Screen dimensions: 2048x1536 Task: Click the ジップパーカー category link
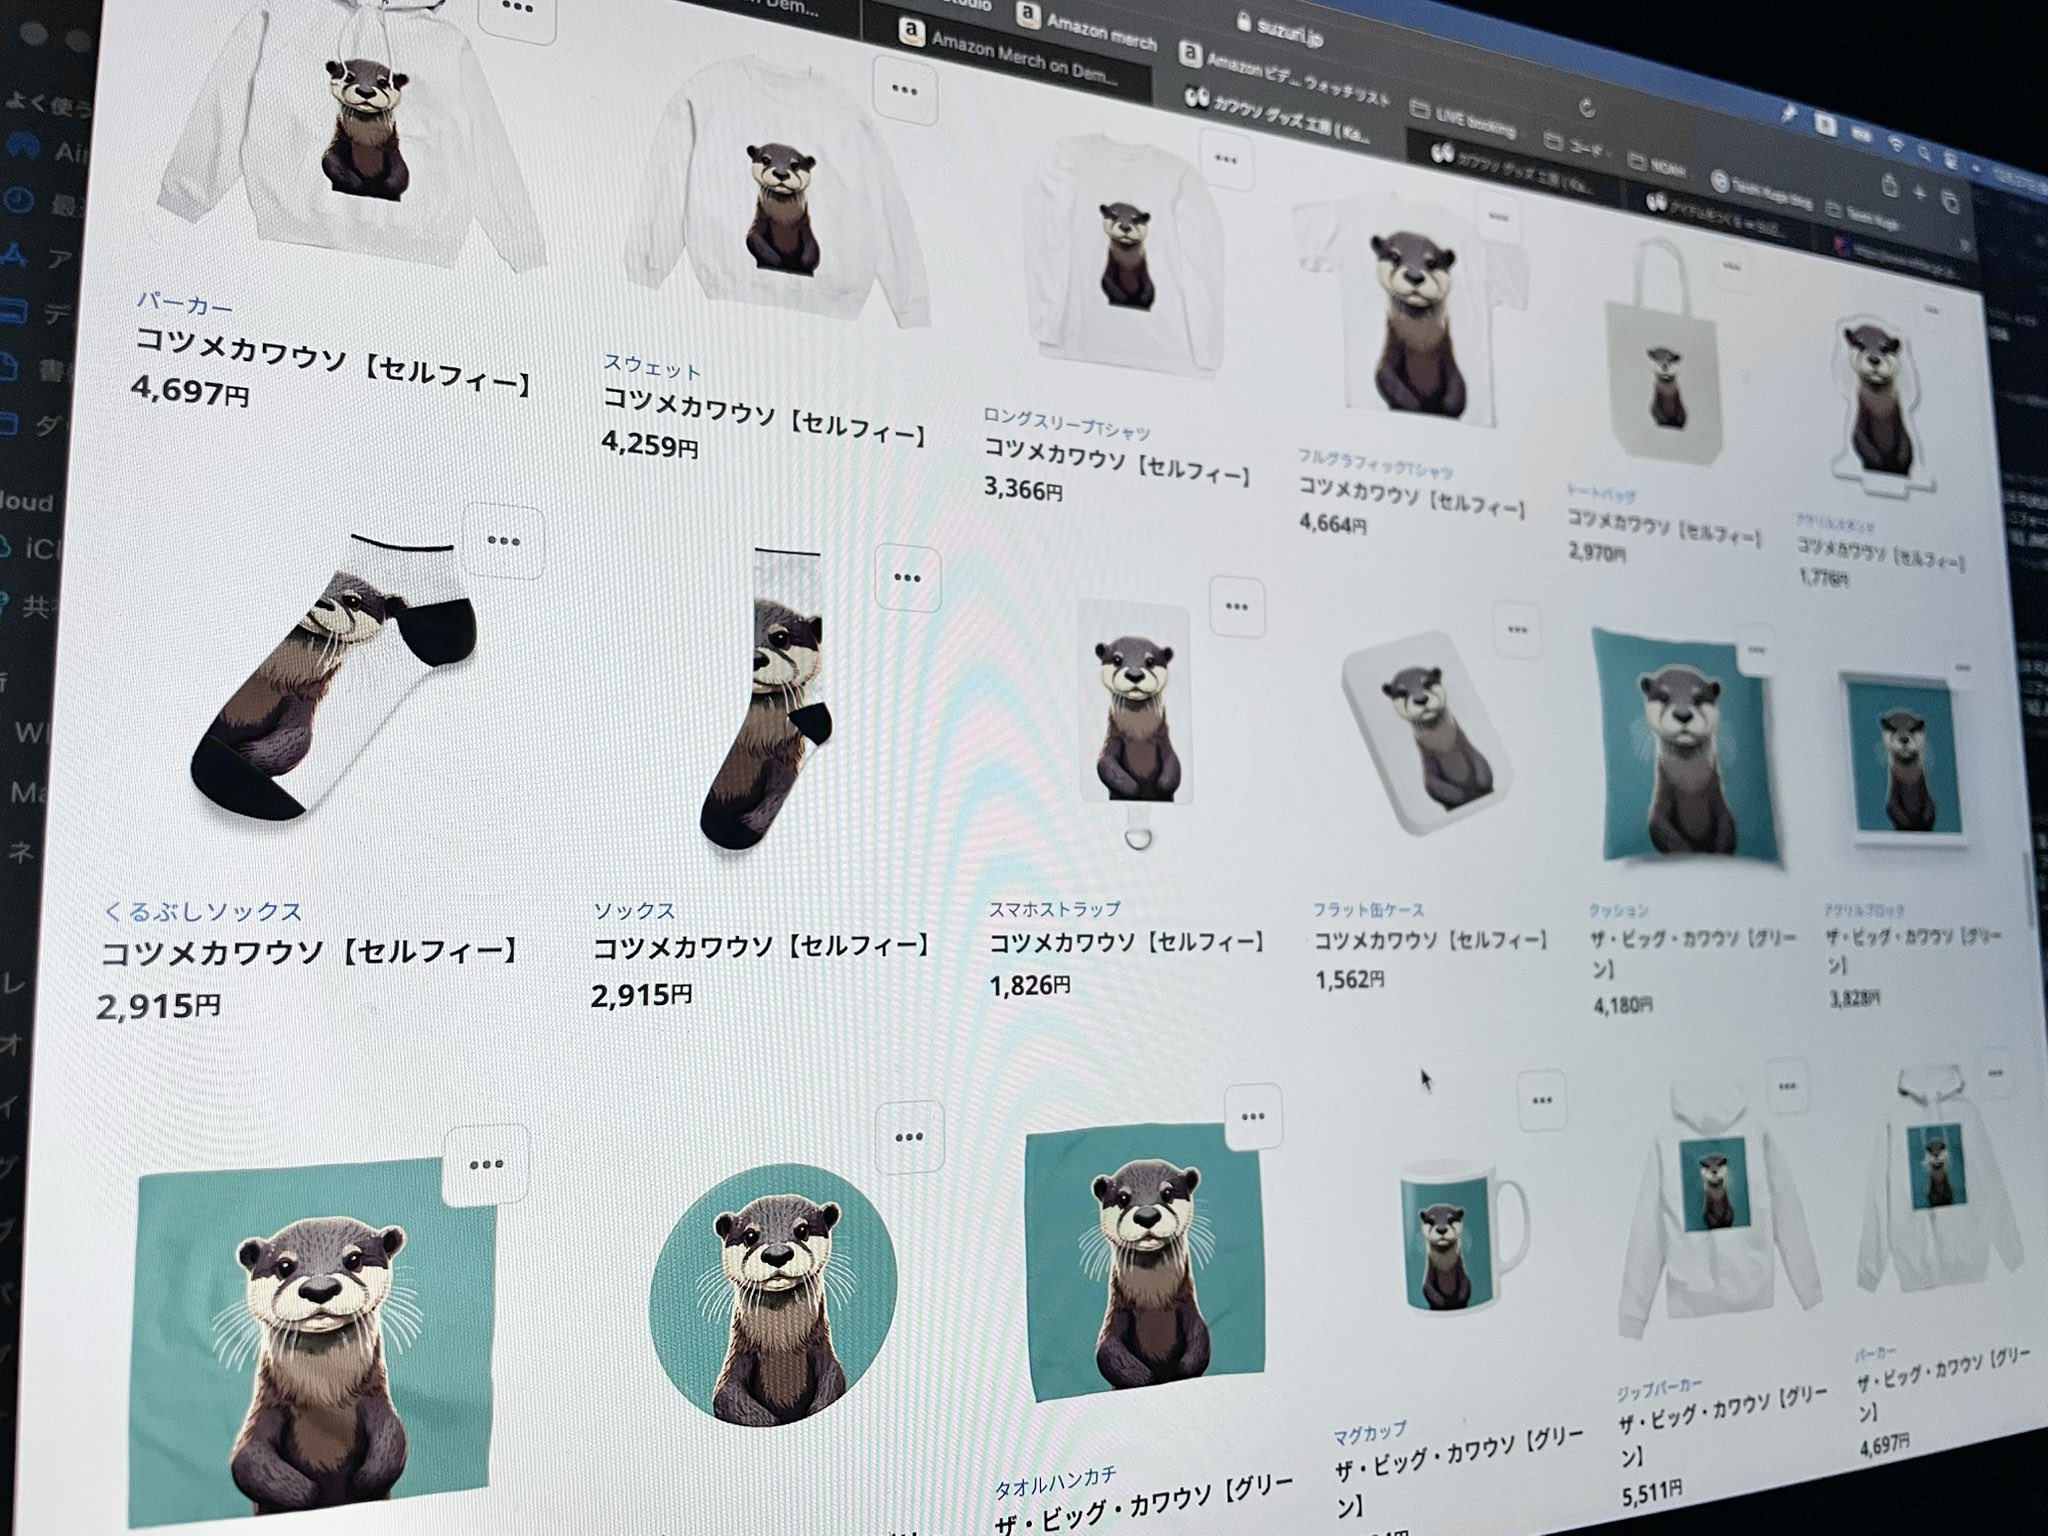pyautogui.click(x=1660, y=1388)
